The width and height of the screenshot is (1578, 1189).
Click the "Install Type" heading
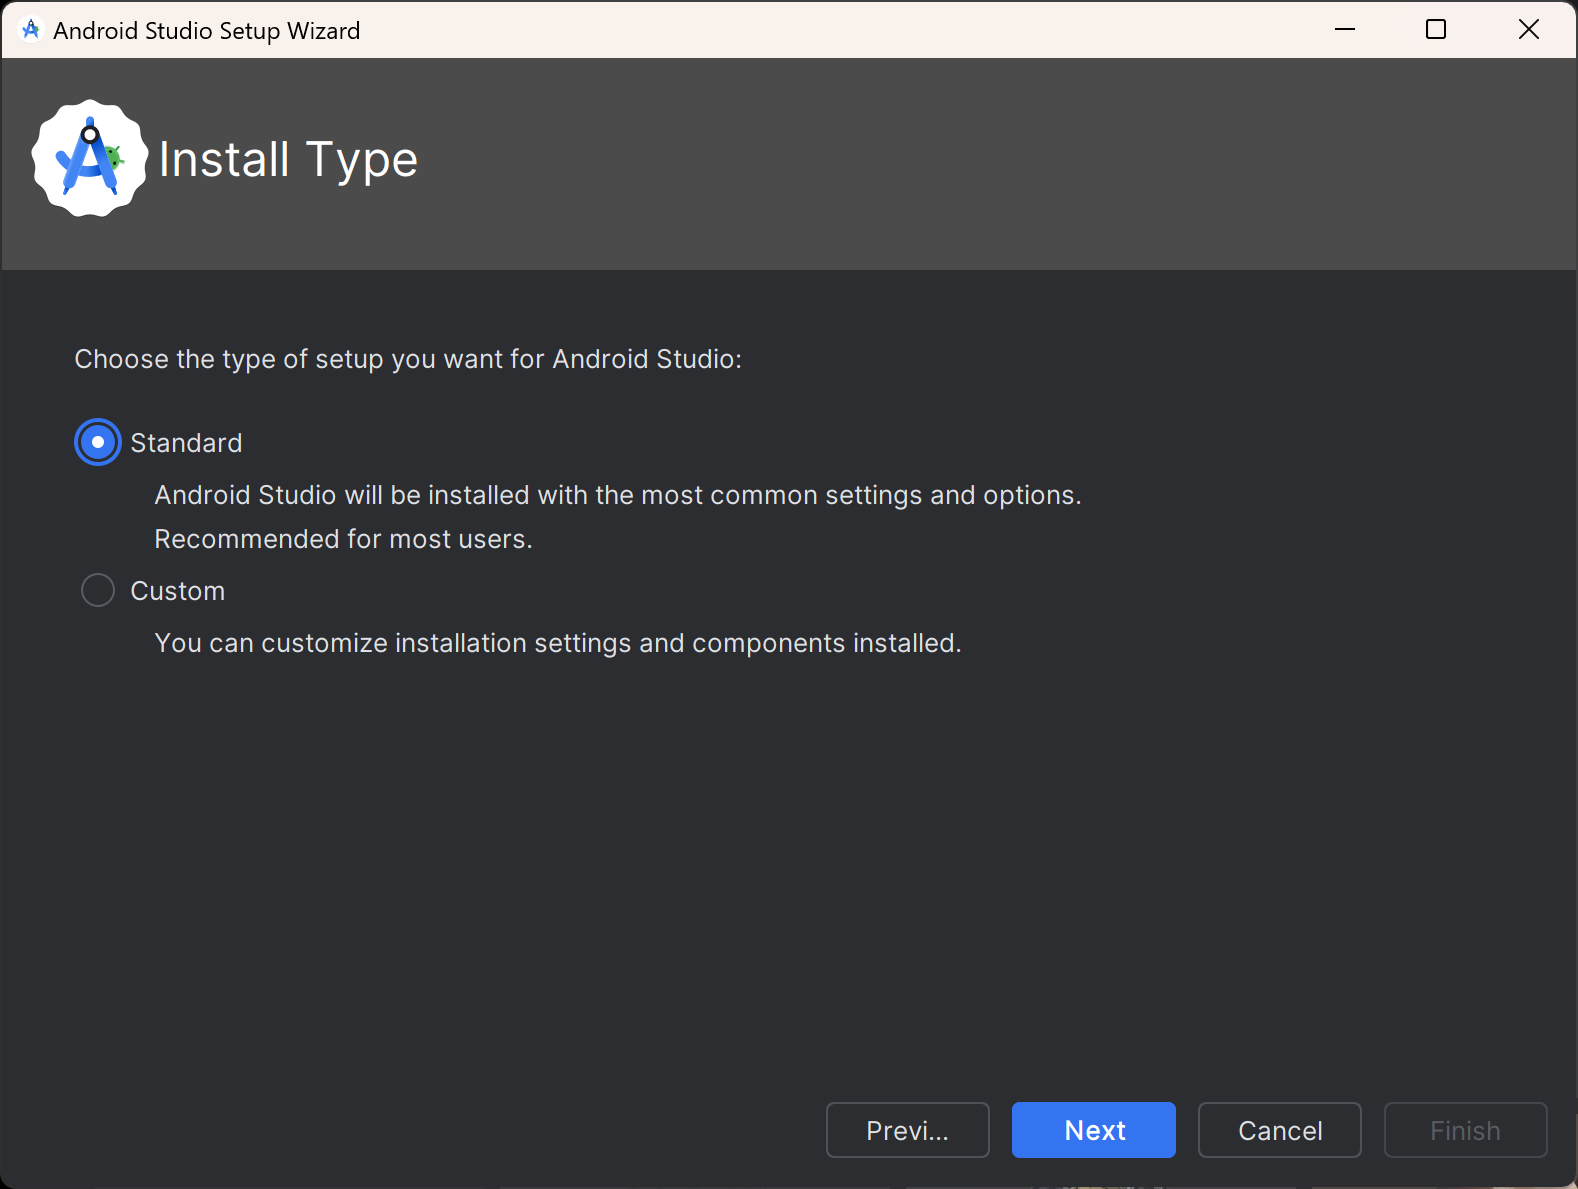(x=288, y=160)
